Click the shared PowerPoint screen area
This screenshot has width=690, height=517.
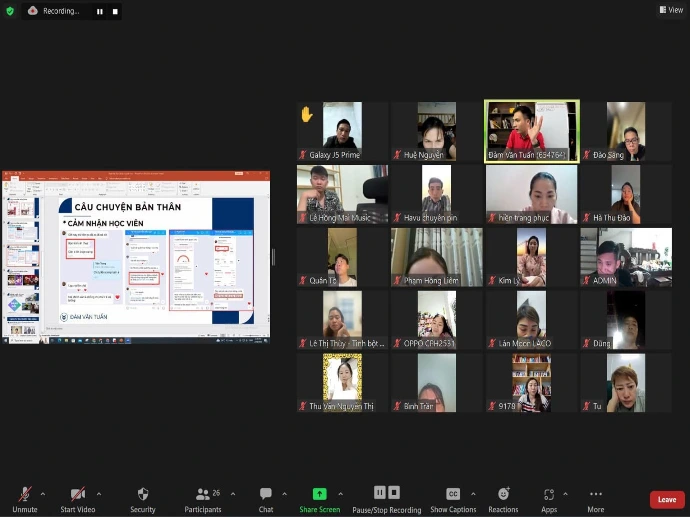136,256
